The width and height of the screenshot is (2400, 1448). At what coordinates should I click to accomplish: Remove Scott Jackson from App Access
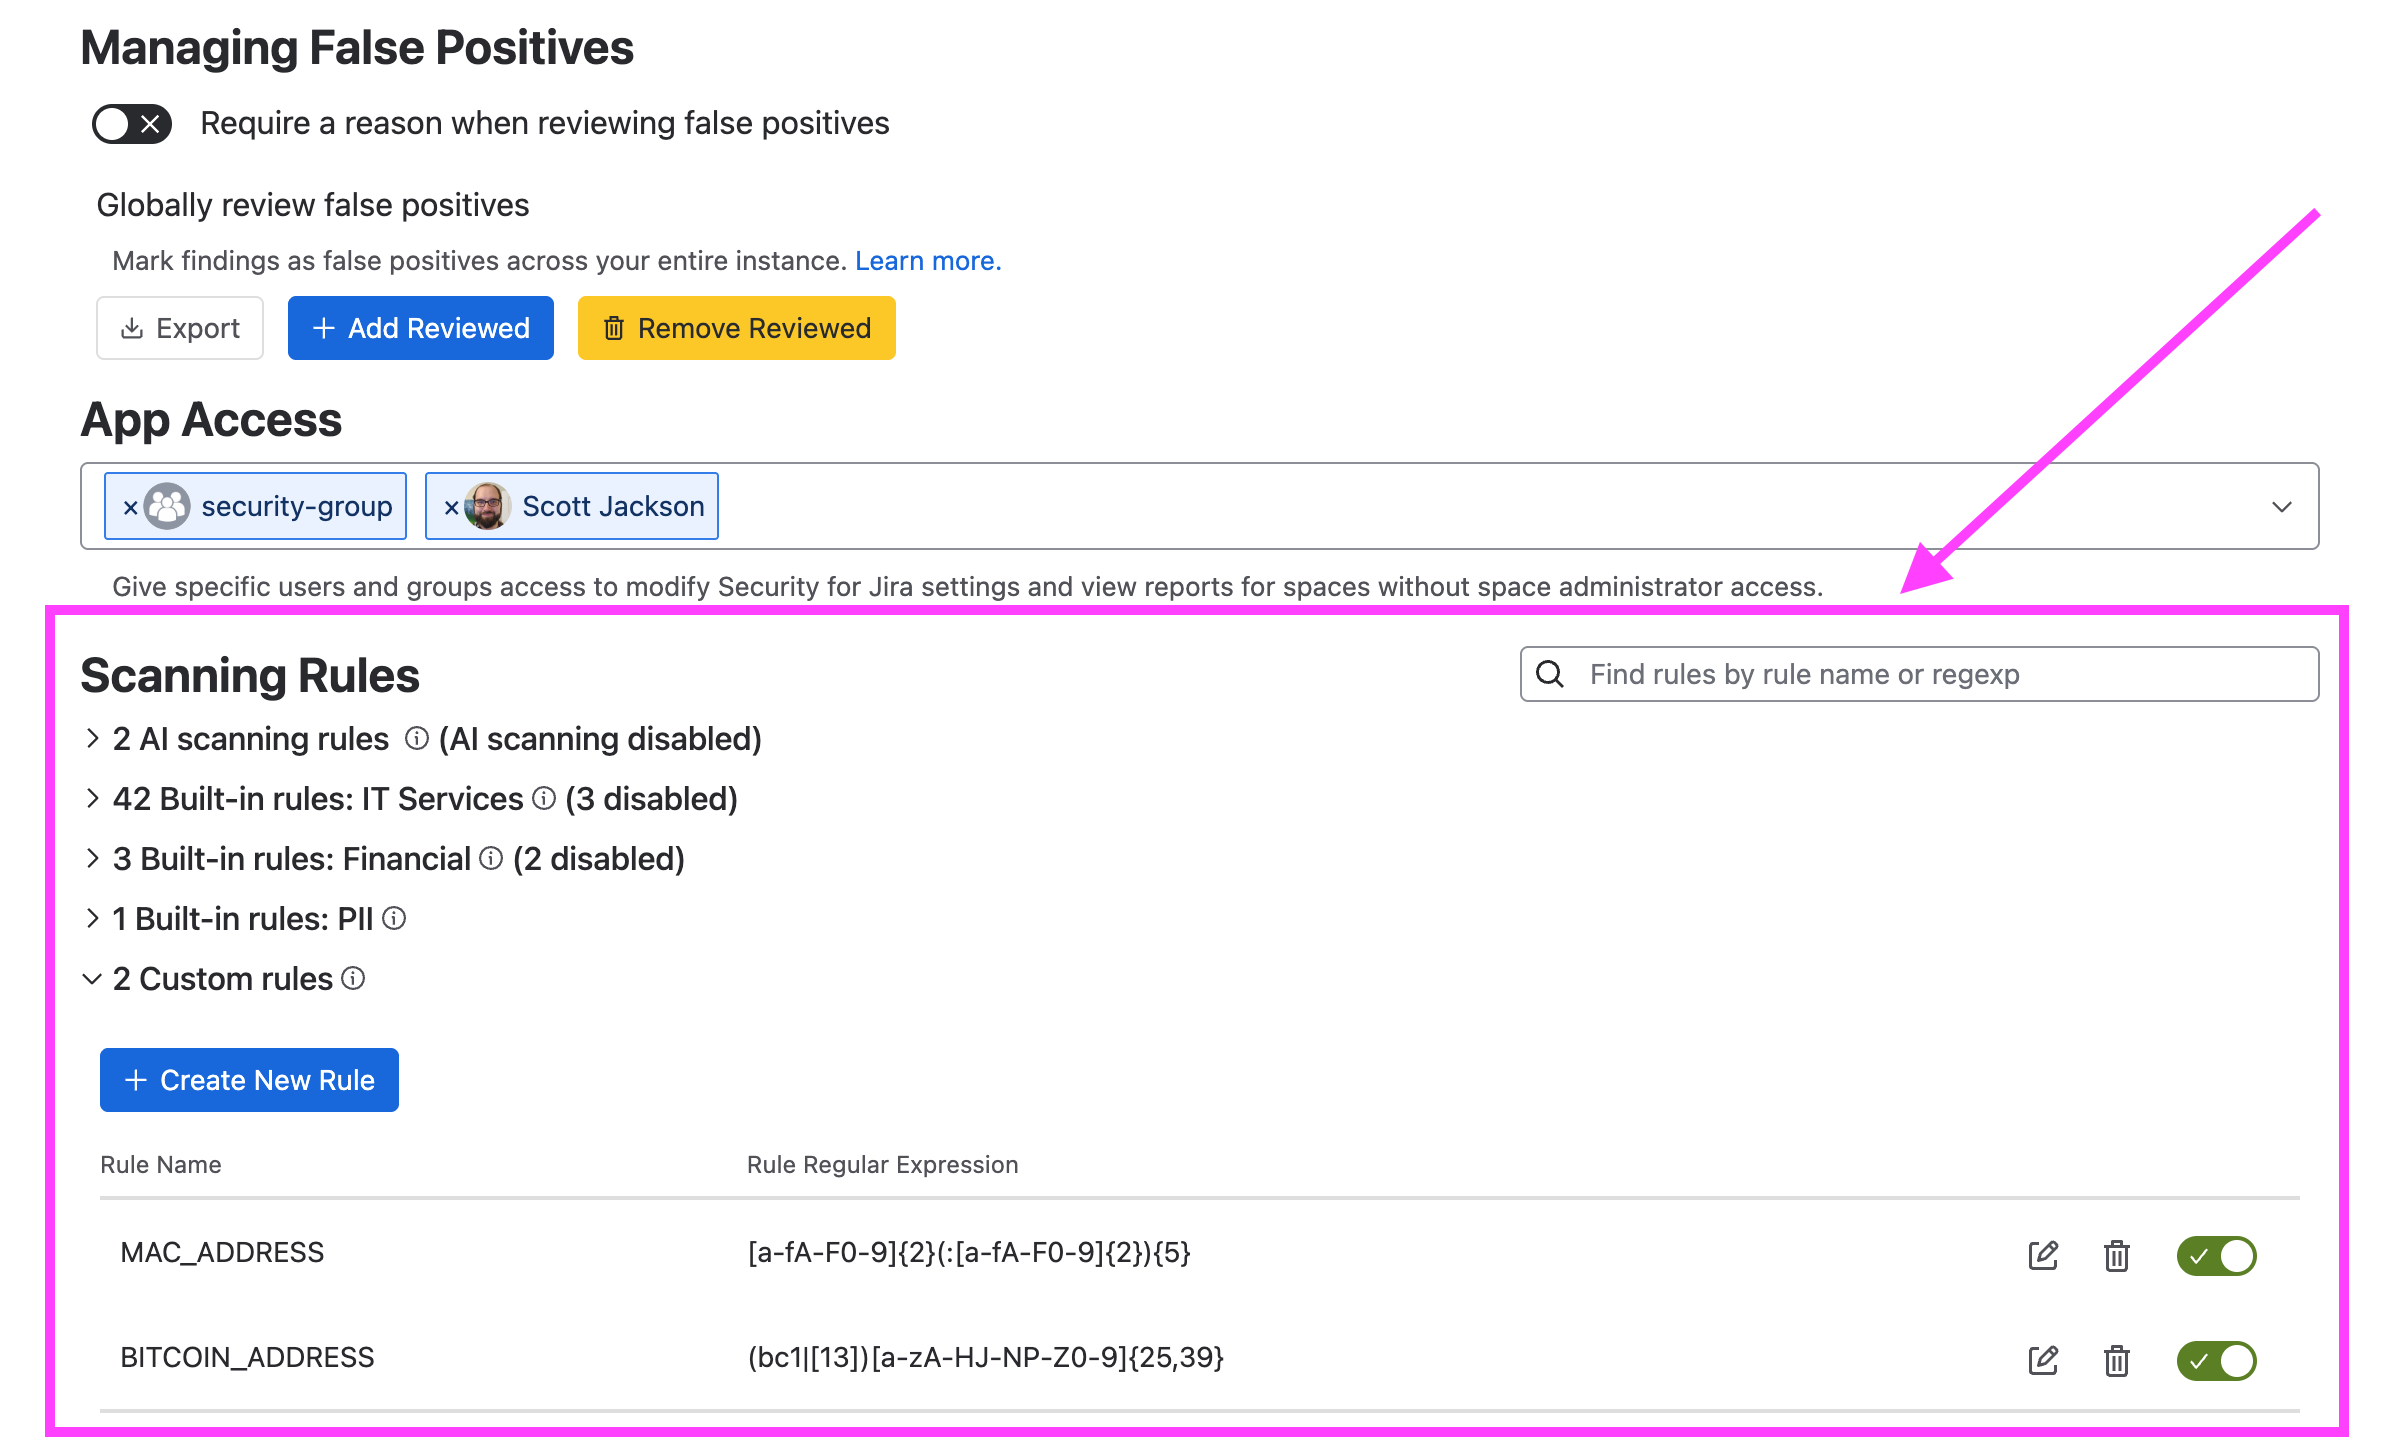pyautogui.click(x=451, y=507)
